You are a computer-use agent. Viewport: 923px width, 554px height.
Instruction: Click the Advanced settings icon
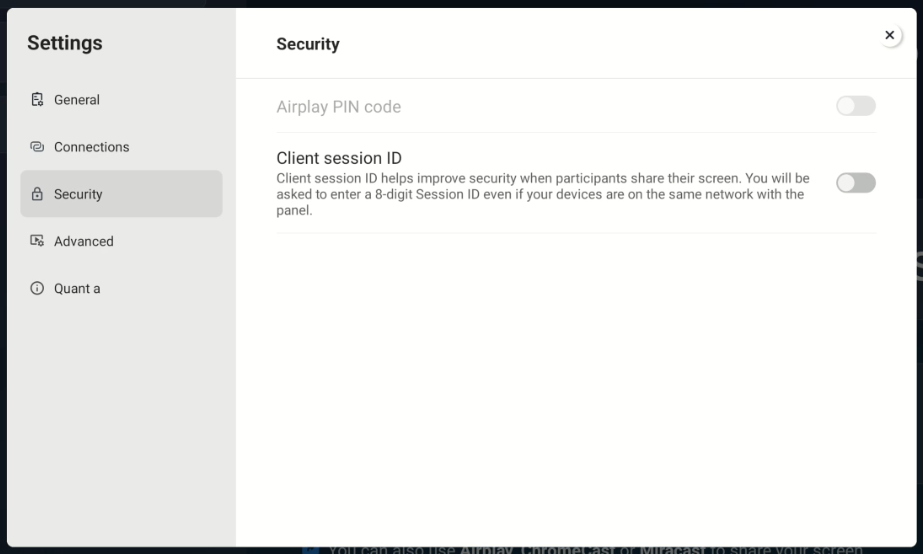(x=37, y=241)
